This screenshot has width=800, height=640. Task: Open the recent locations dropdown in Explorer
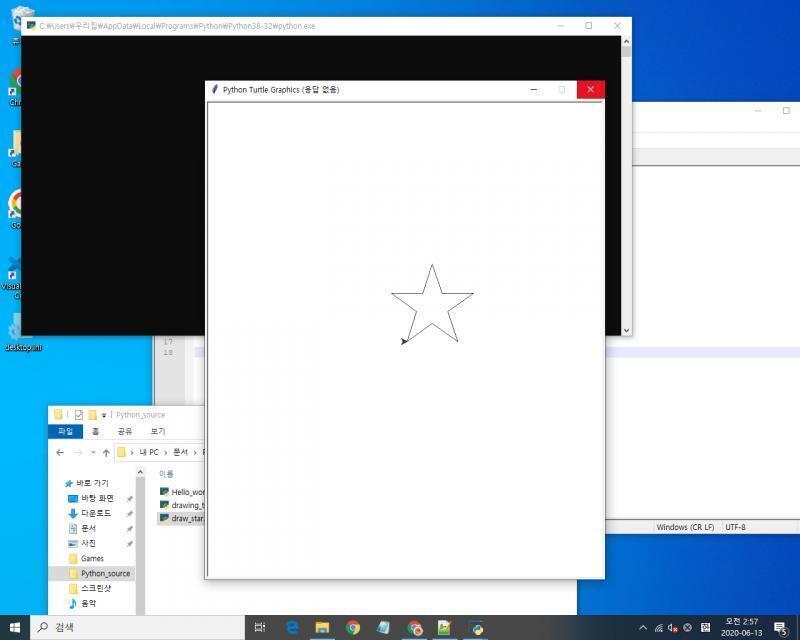tap(93, 452)
